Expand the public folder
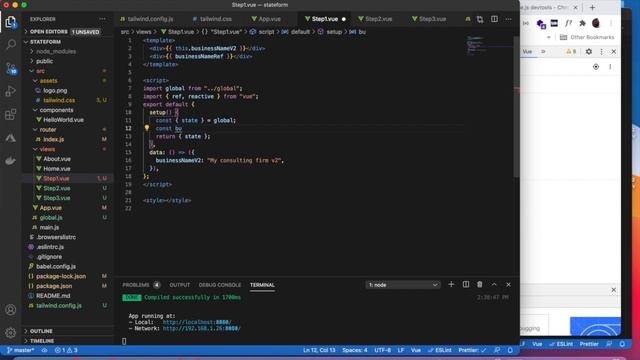 pyautogui.click(x=44, y=61)
